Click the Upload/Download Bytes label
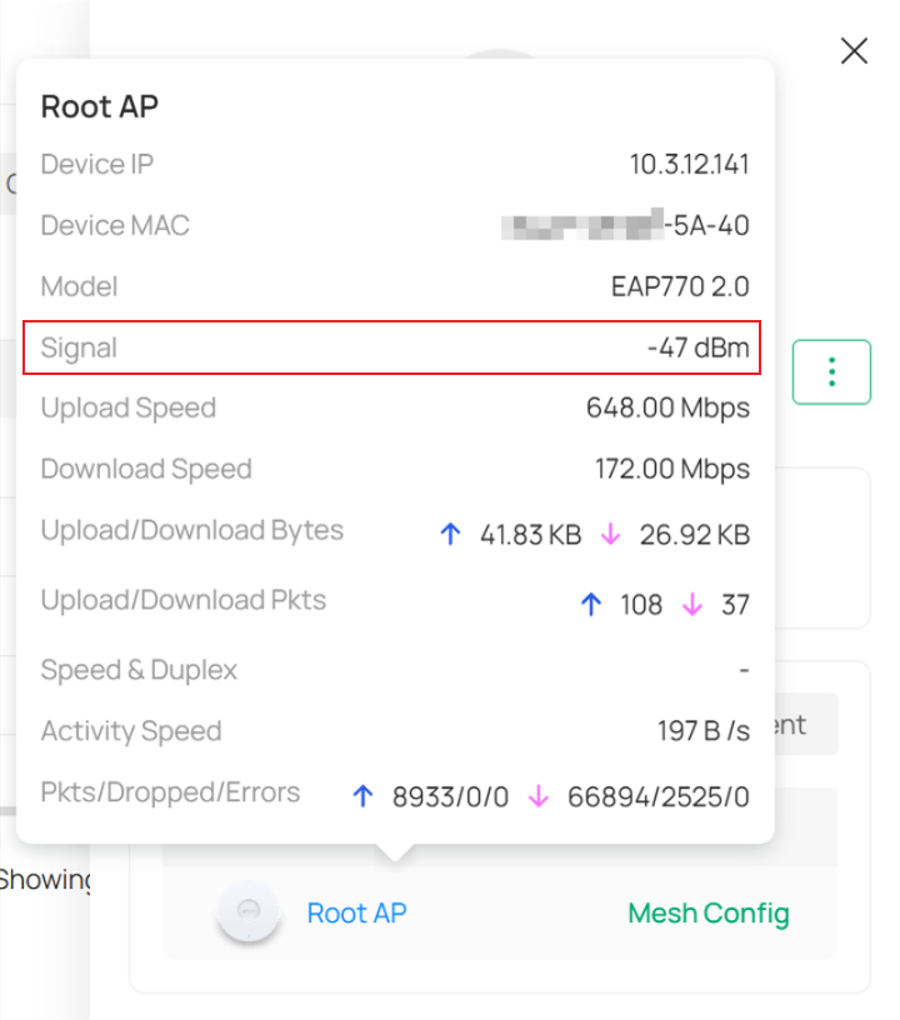 tap(192, 531)
